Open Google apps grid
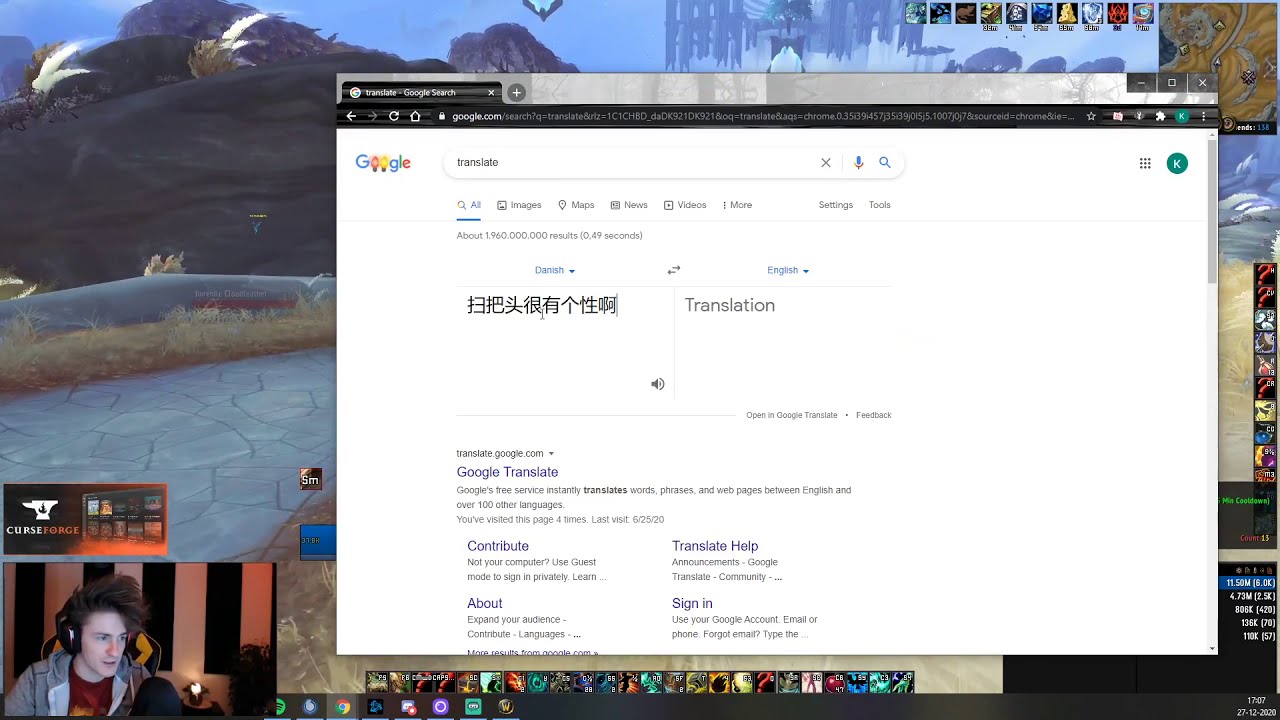 coord(1145,163)
